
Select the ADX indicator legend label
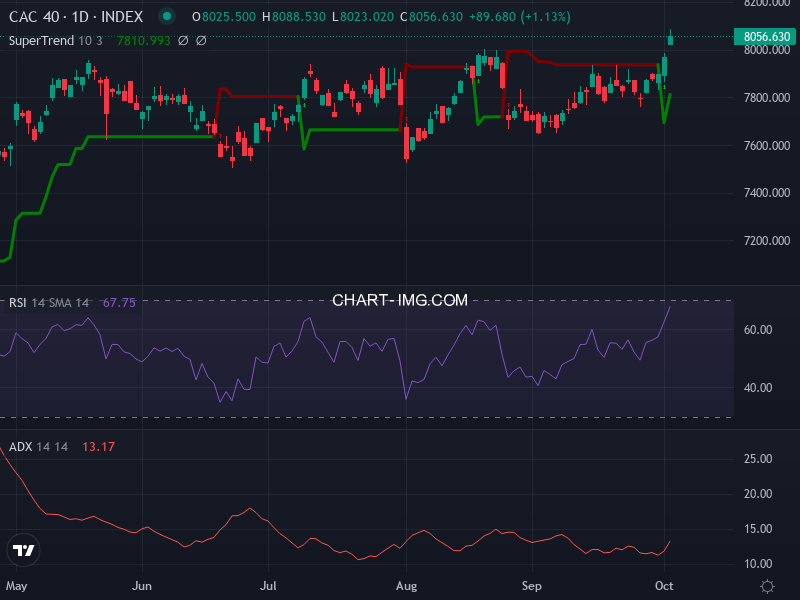tap(20, 447)
